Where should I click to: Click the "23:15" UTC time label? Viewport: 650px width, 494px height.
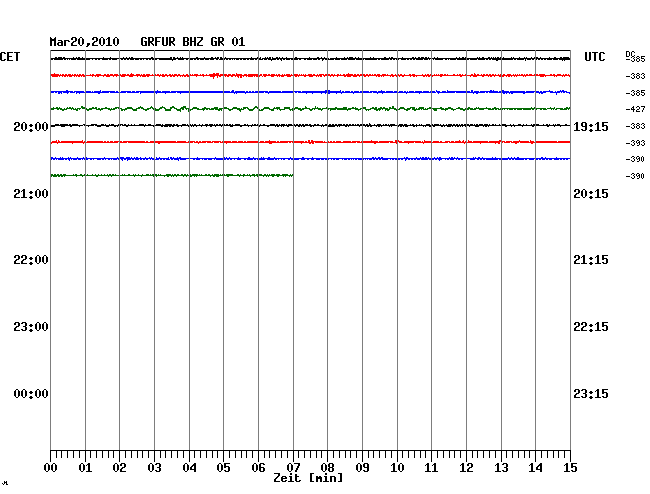pyautogui.click(x=591, y=394)
